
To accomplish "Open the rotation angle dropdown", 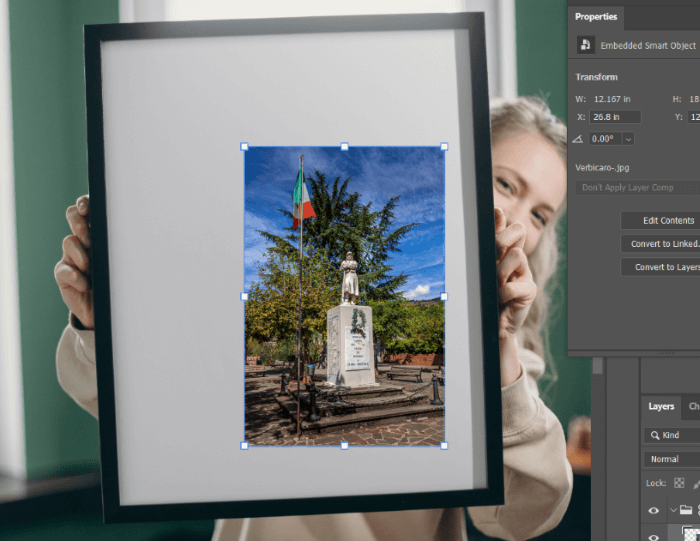I will [x=628, y=139].
